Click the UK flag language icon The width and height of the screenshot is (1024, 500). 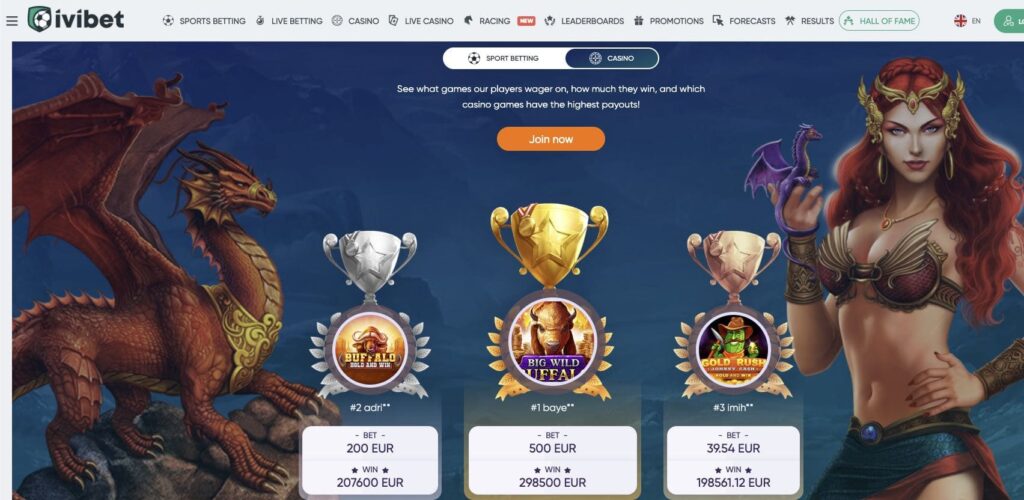click(960, 21)
